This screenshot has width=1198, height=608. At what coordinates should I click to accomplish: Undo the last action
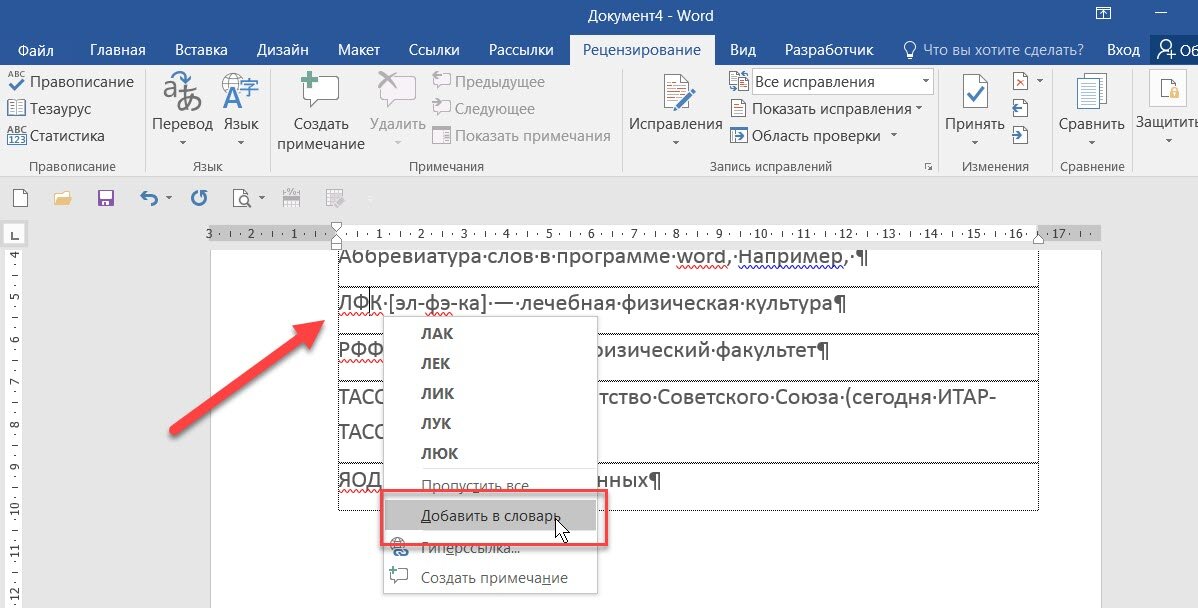coord(149,199)
